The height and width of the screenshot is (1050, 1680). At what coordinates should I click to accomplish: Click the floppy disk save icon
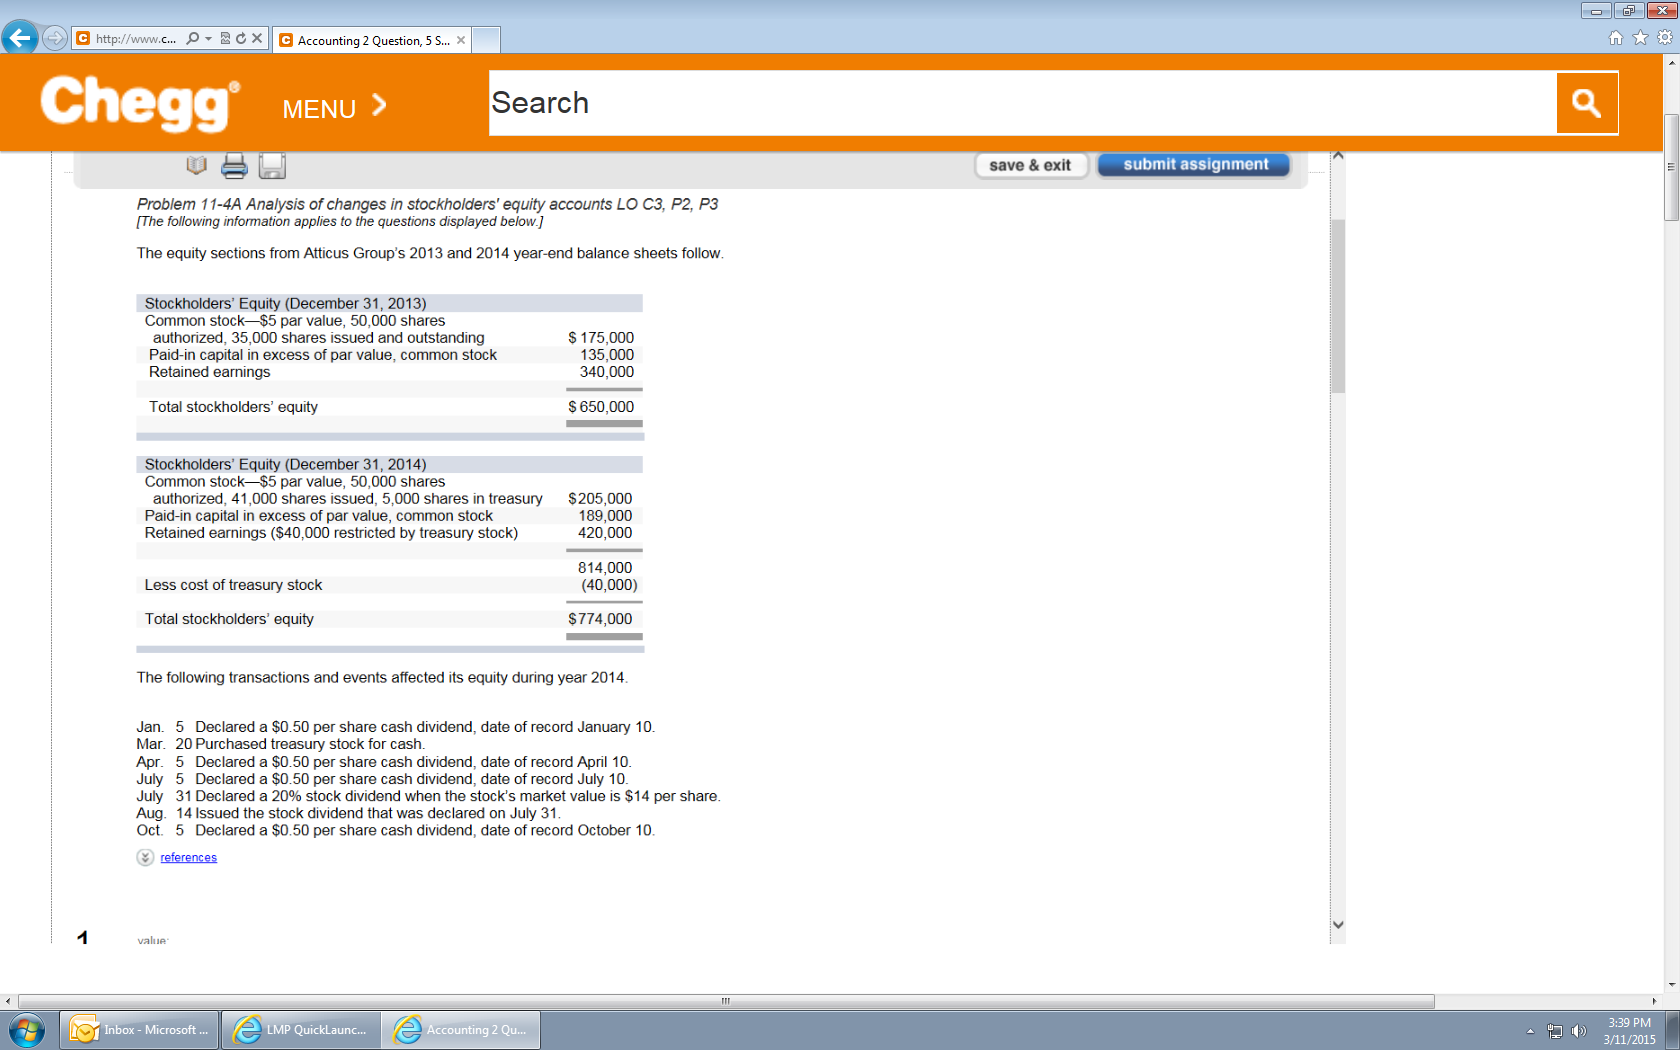point(272,165)
